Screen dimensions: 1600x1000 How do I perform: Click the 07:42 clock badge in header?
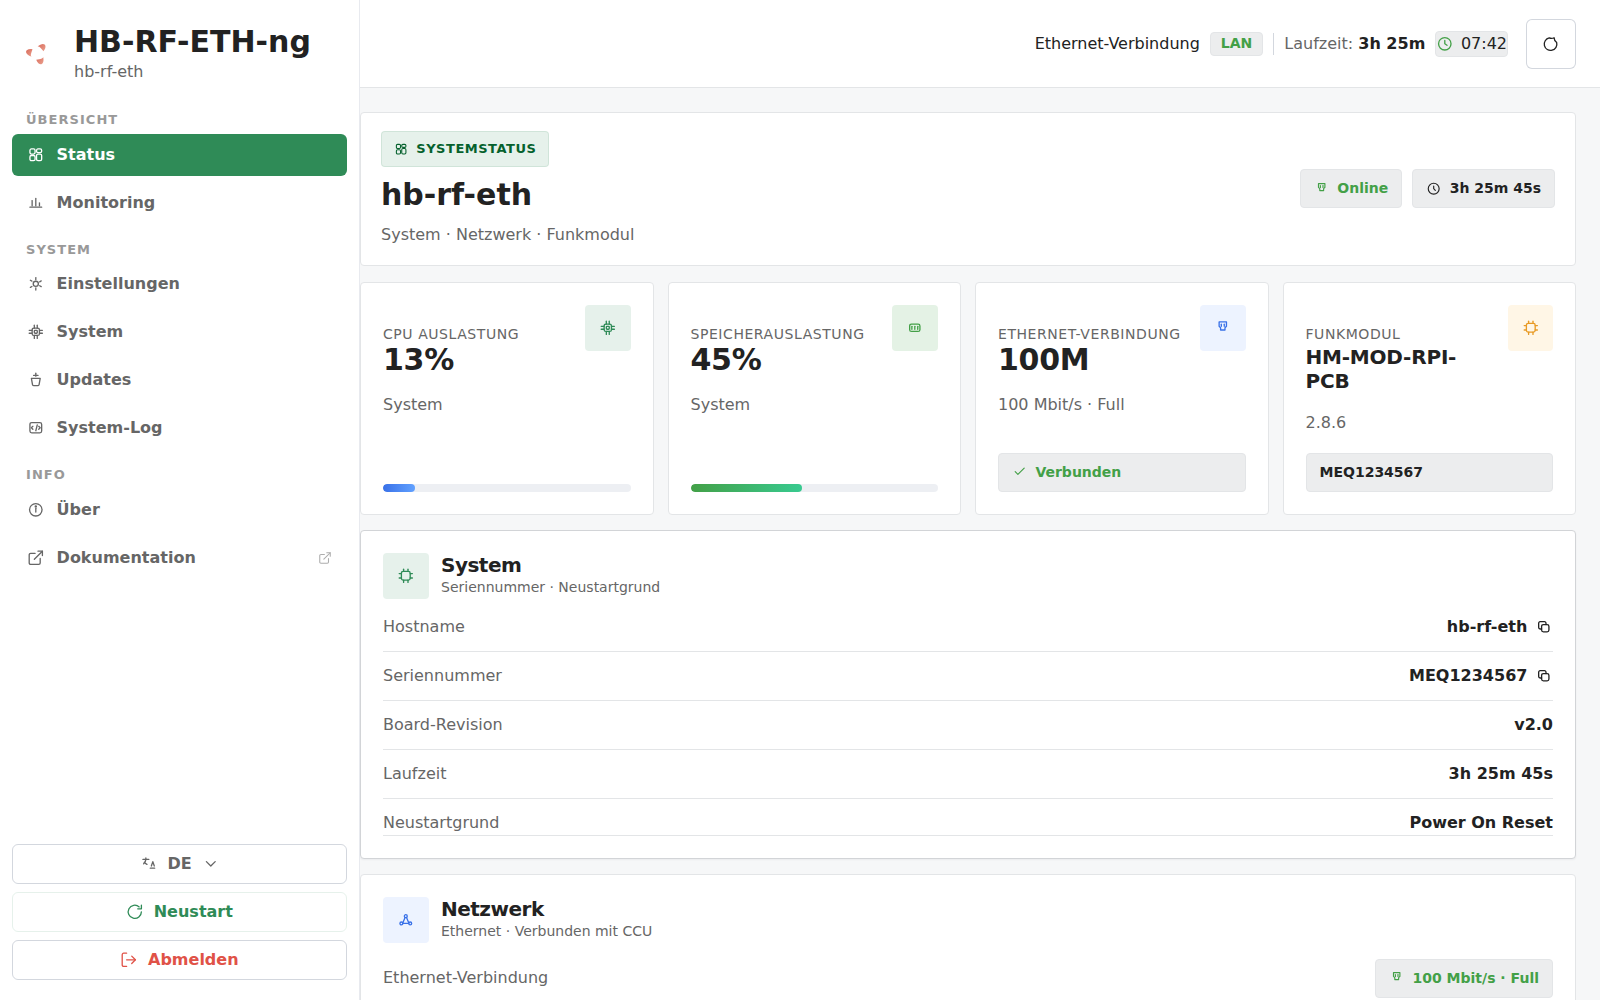pyautogui.click(x=1471, y=44)
